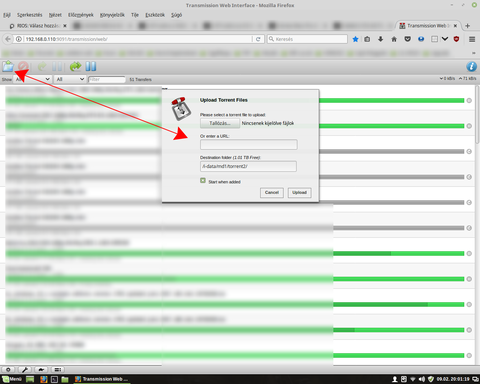Click the Cancel button in upload dialog

(x=272, y=192)
